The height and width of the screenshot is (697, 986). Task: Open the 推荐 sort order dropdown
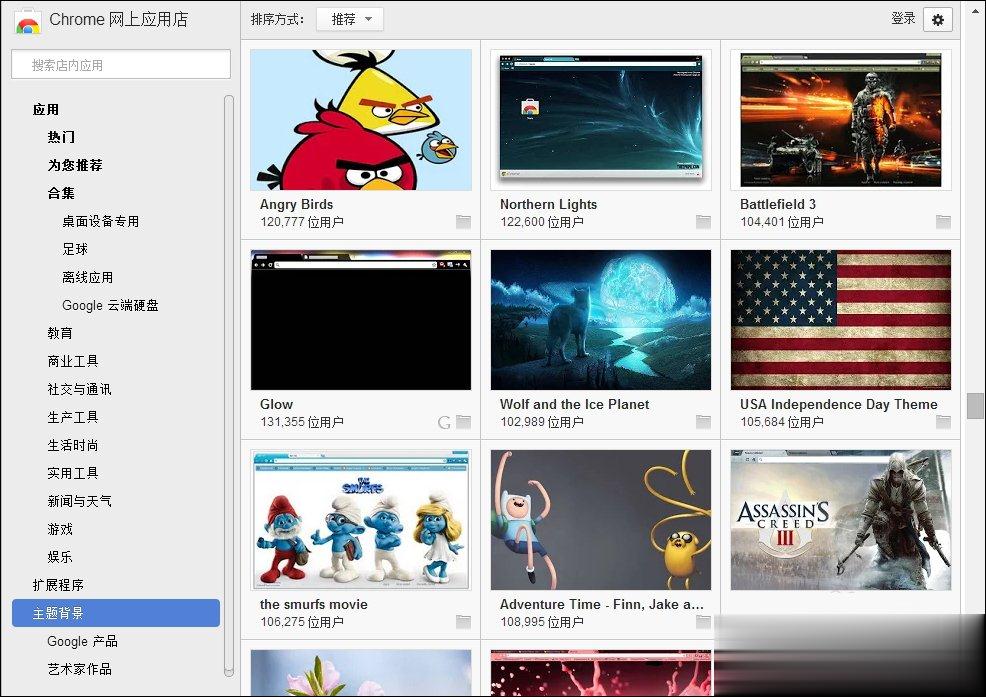[x=352, y=20]
